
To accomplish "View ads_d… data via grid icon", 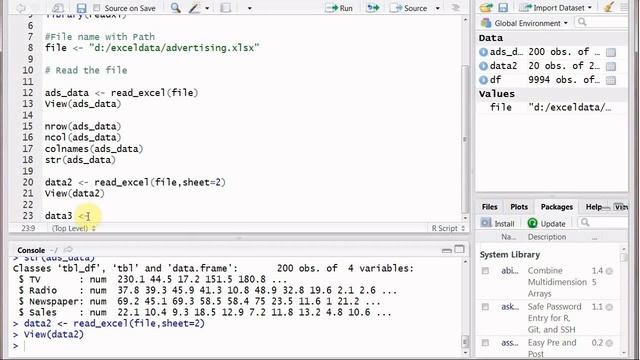I will tap(611, 52).
